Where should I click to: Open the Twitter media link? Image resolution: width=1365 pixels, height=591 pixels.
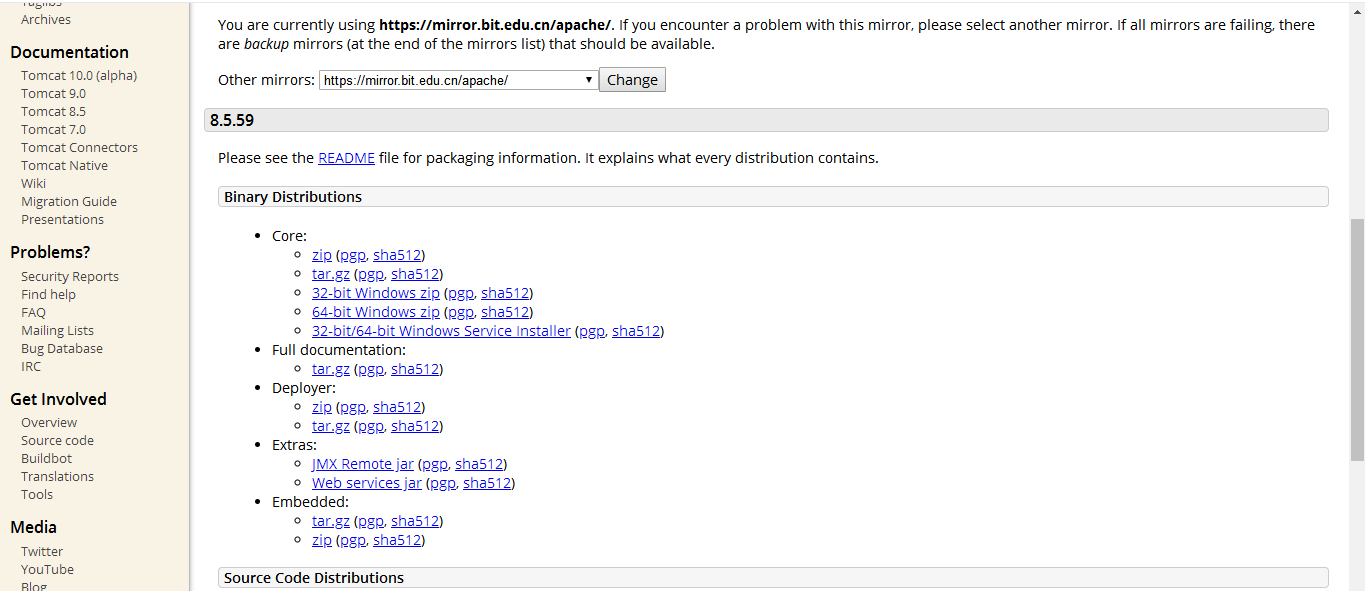[x=42, y=551]
